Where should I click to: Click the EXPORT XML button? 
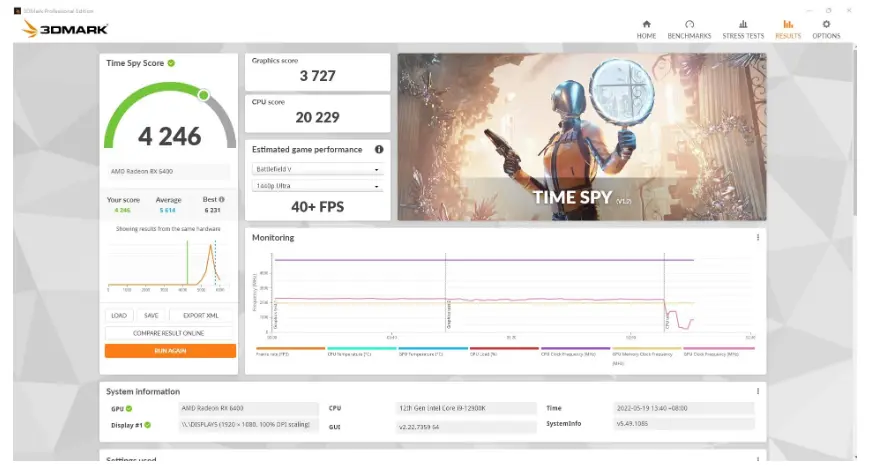click(x=201, y=315)
